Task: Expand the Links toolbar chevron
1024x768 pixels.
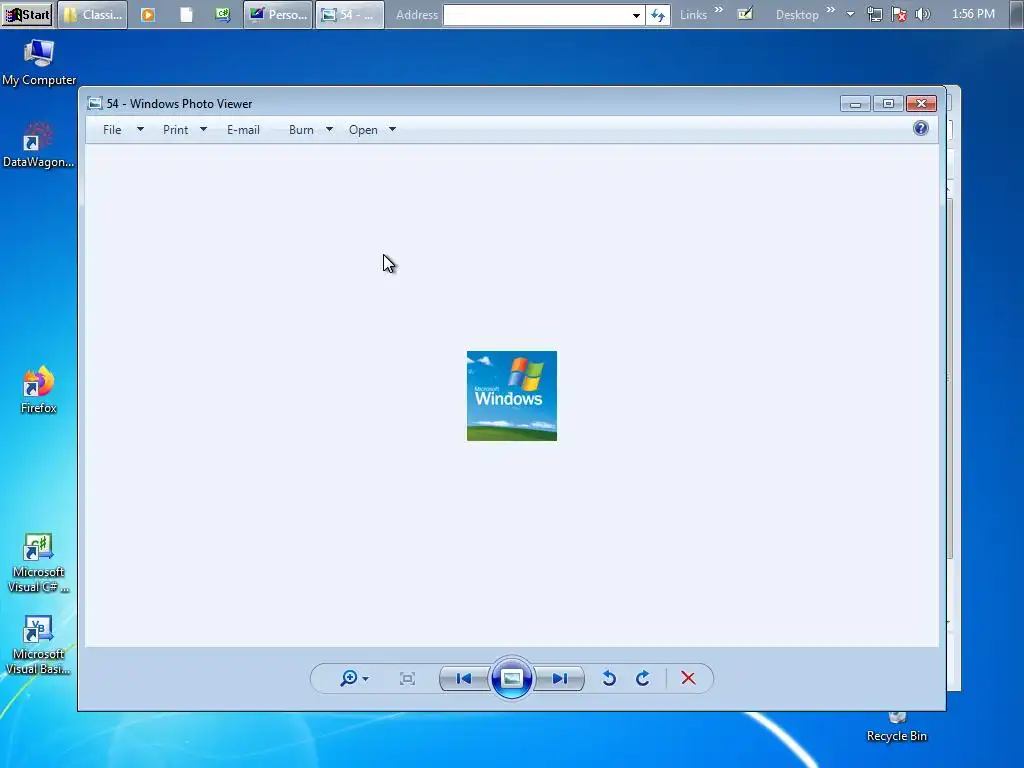Action: (718, 10)
